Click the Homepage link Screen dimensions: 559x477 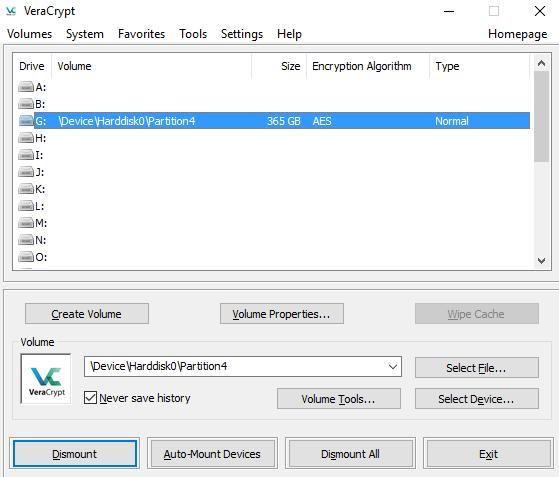[x=518, y=34]
